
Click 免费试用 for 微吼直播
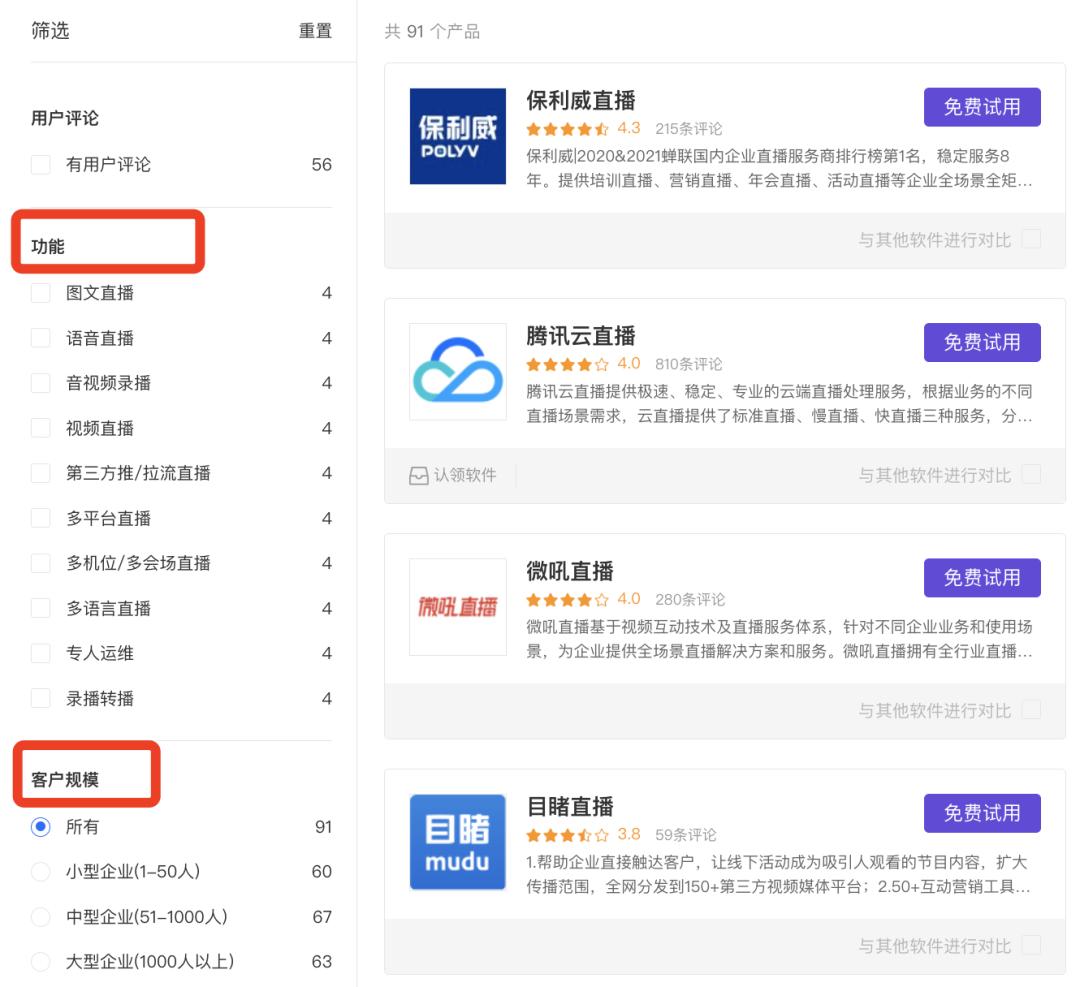click(982, 578)
